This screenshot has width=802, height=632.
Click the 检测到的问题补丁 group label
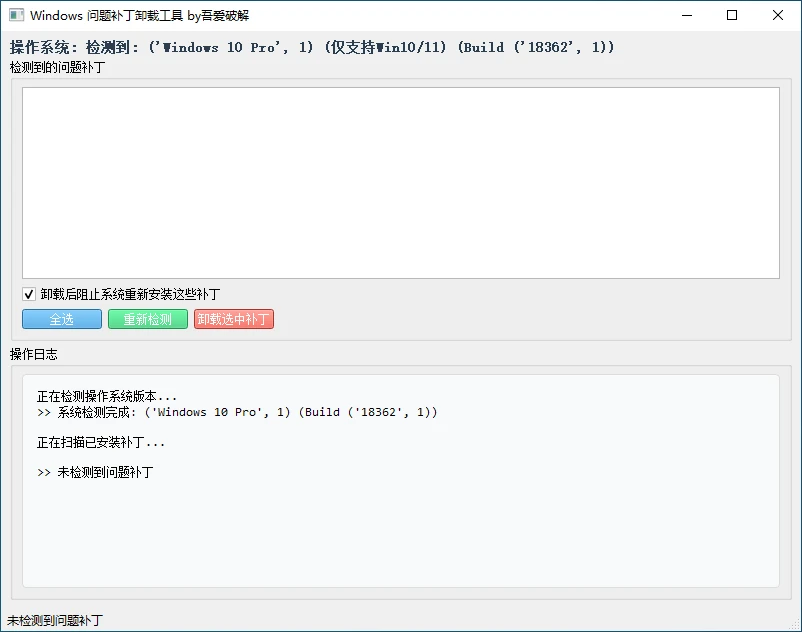click(x=57, y=68)
